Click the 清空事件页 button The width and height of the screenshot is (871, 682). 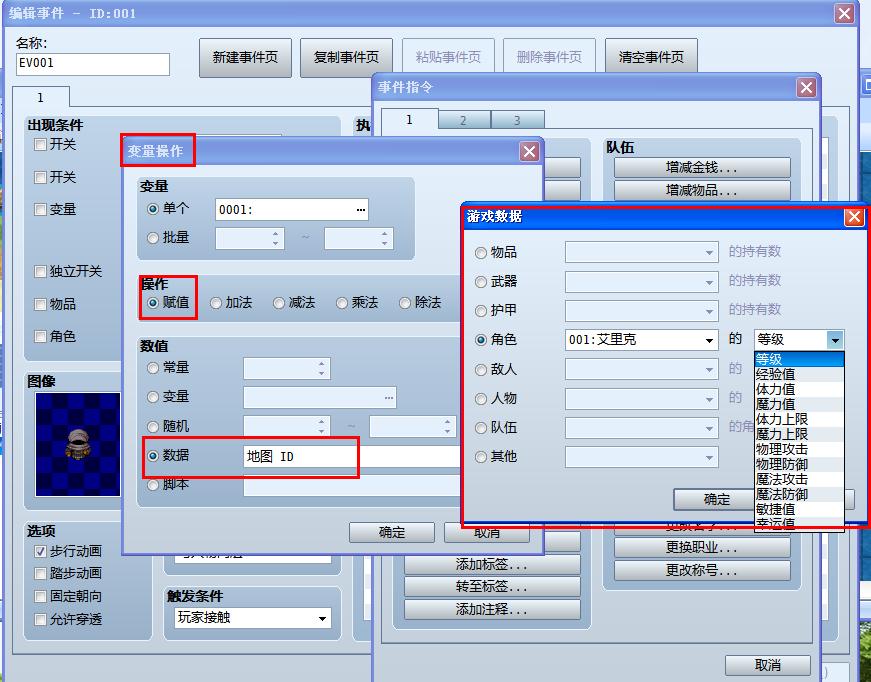(651, 57)
